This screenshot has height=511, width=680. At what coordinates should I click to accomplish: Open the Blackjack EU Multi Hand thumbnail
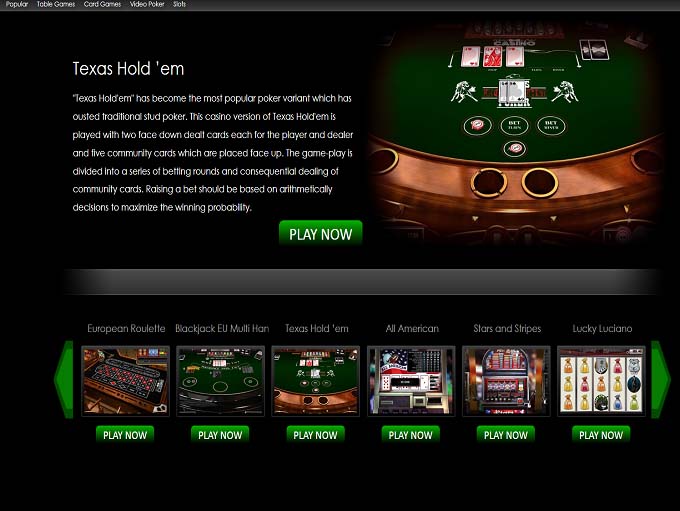click(x=220, y=381)
